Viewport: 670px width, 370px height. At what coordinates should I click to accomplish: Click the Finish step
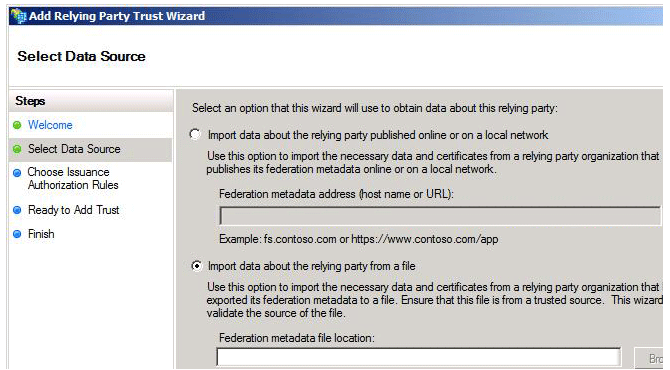click(x=41, y=234)
